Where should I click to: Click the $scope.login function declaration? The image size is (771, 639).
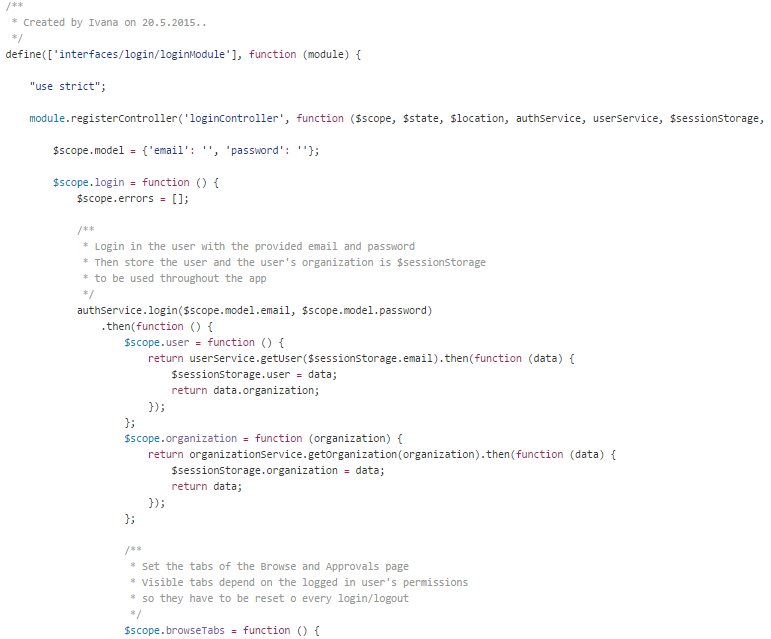click(x=136, y=182)
